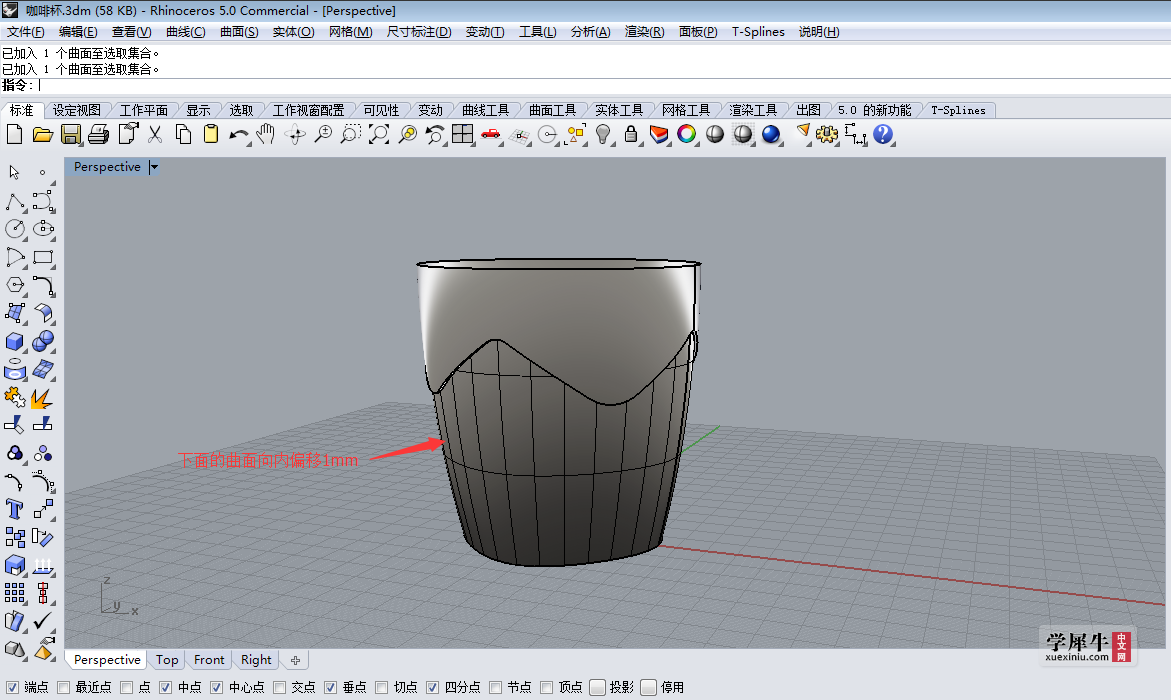Open the 渲染(R) menu

click(644, 31)
